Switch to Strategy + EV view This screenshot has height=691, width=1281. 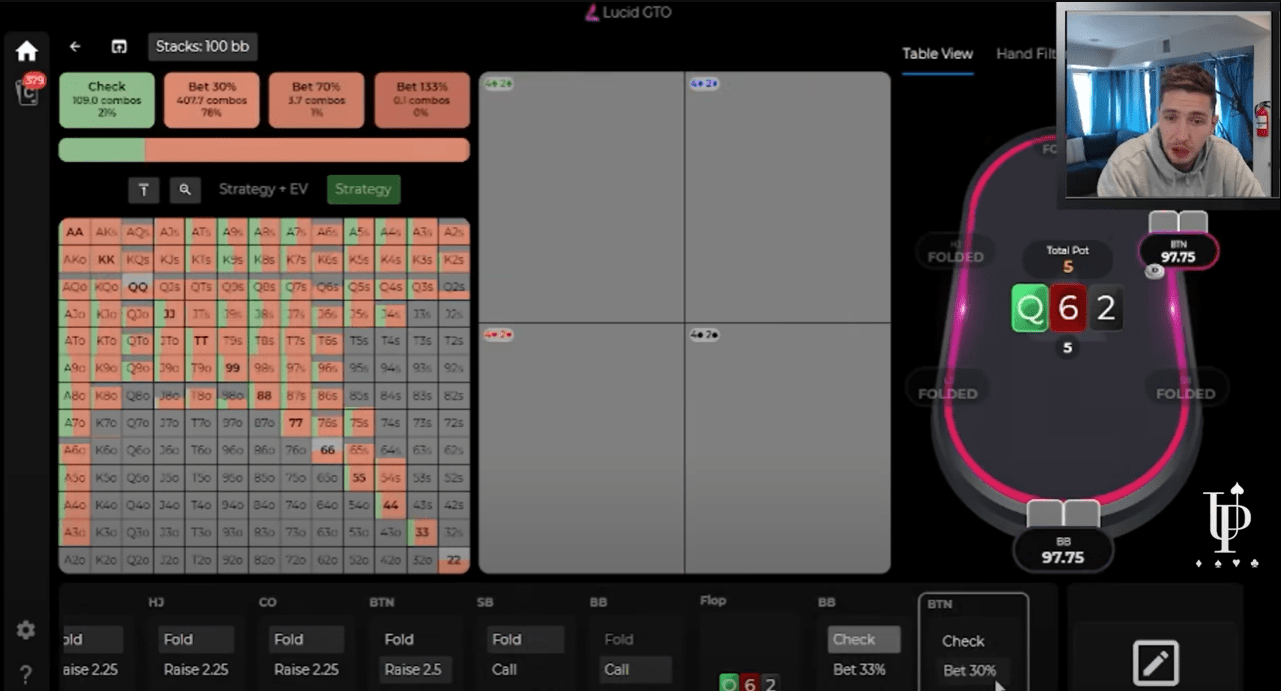click(x=263, y=189)
